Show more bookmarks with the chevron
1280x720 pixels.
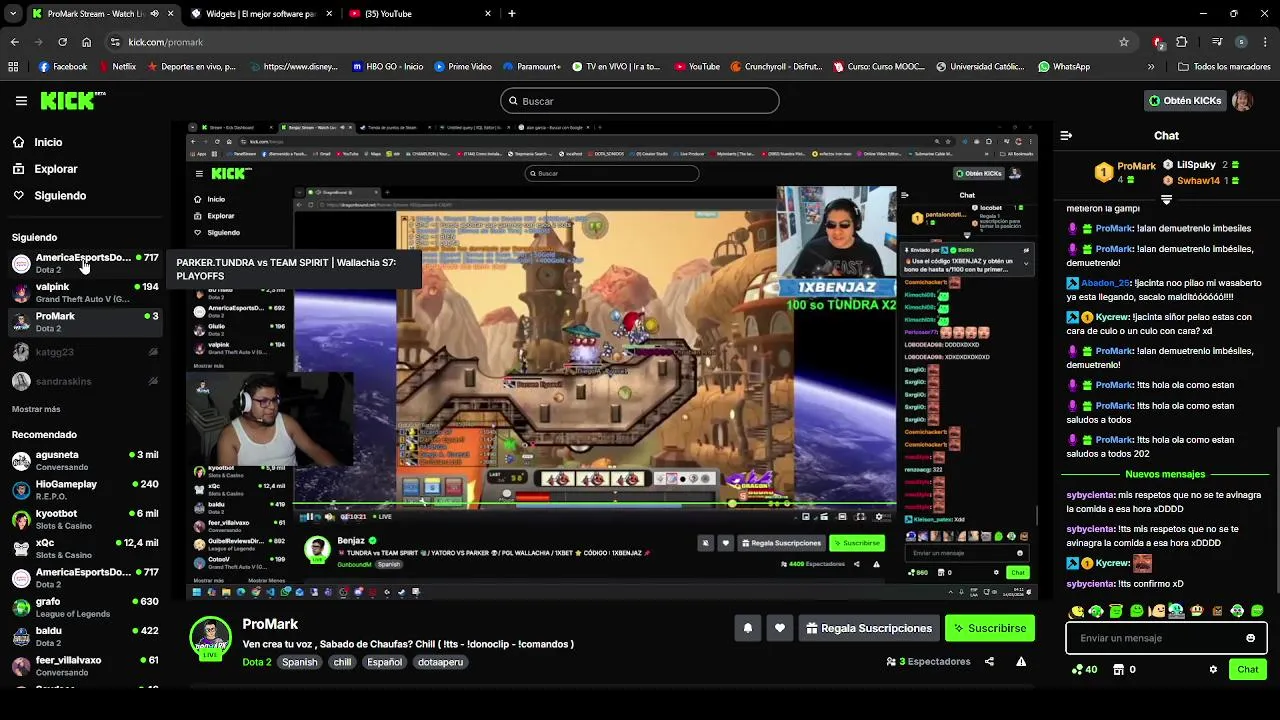tap(1151, 67)
